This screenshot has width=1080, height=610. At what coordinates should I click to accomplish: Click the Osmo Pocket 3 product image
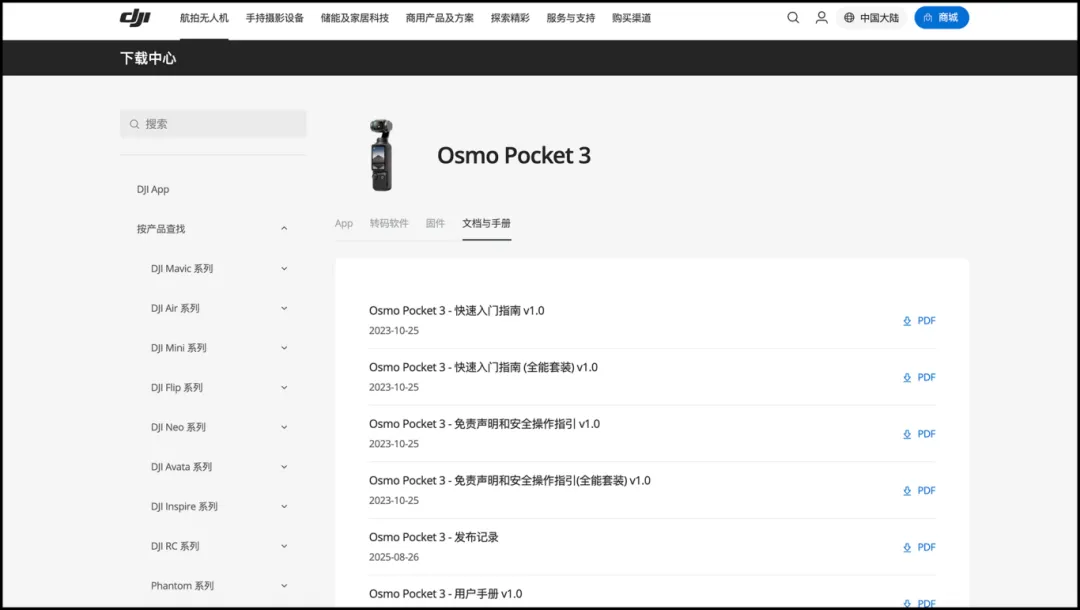(x=381, y=156)
